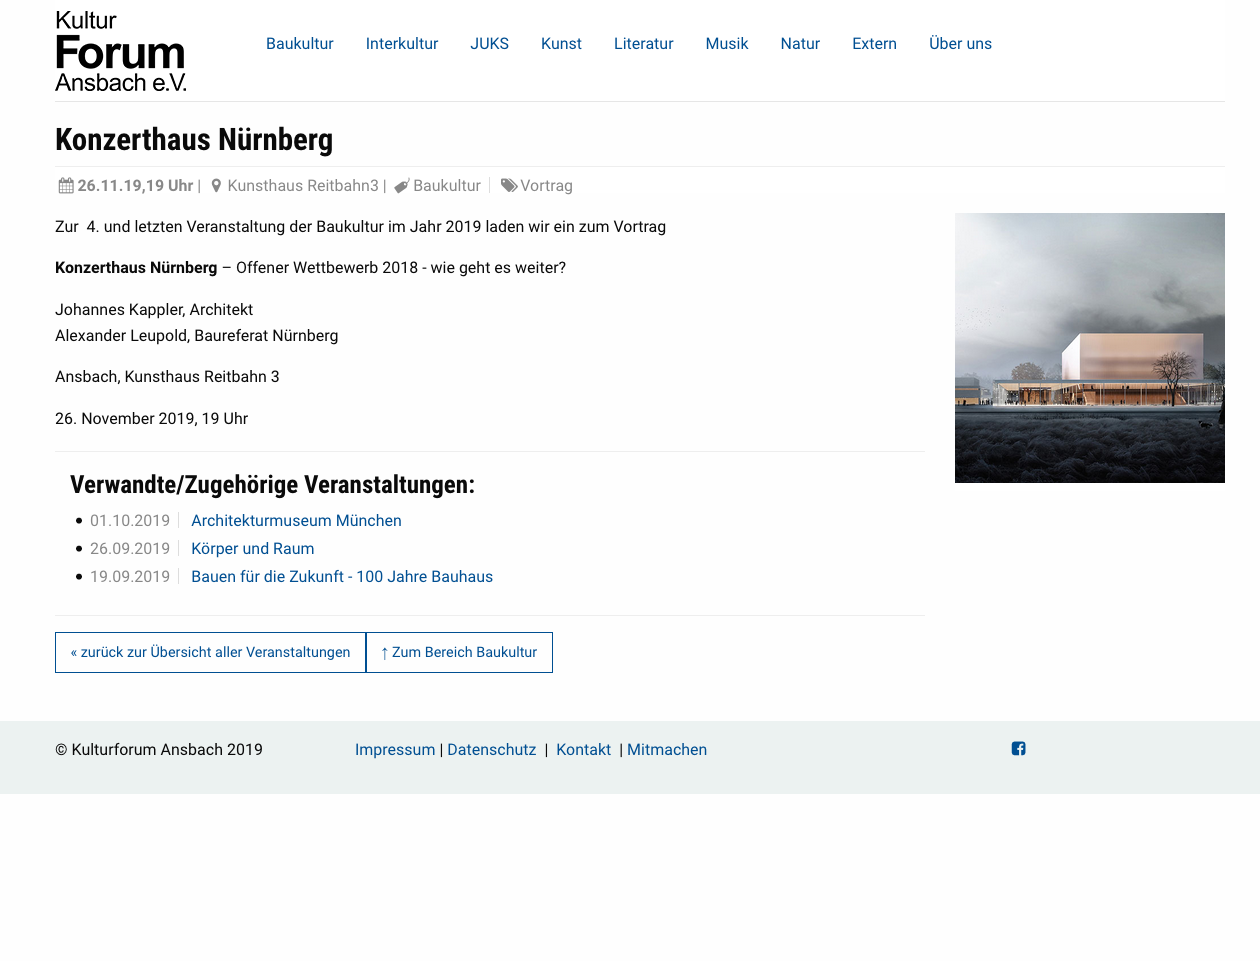Image resolution: width=1260 pixels, height=961 pixels.
Task: Click the calendar icon beside the event date
Action: coord(64,185)
